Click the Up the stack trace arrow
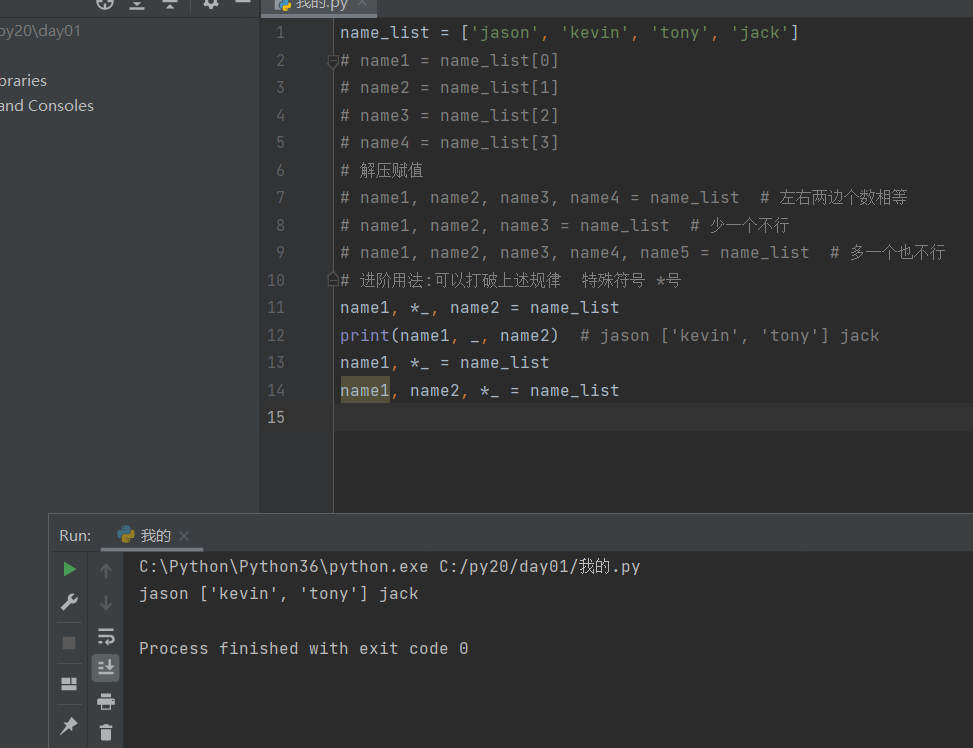The height and width of the screenshot is (748, 973). (x=106, y=570)
